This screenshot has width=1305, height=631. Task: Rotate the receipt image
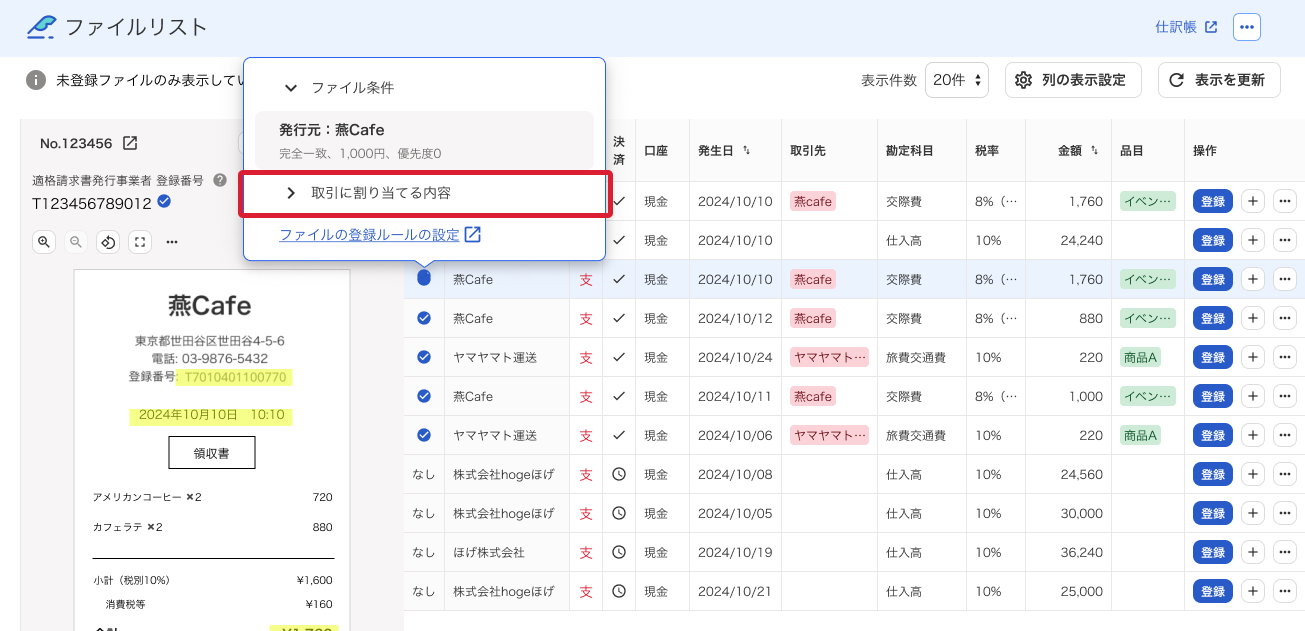(x=108, y=241)
